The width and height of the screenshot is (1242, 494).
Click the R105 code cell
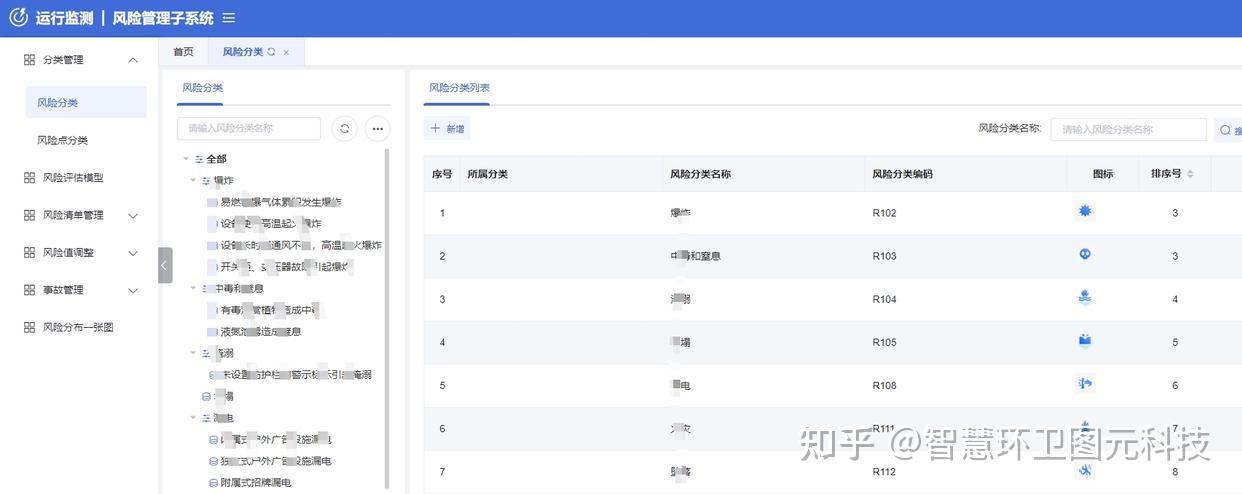[x=884, y=342]
